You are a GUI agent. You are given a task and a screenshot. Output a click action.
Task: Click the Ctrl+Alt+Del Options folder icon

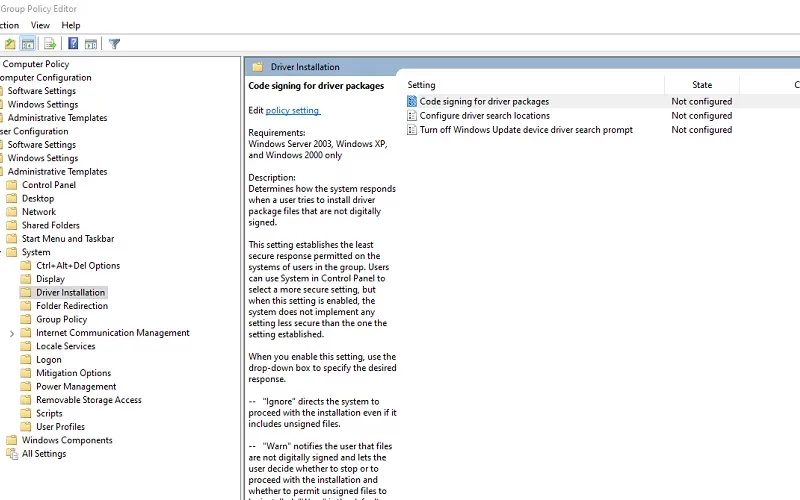[x=26, y=265]
